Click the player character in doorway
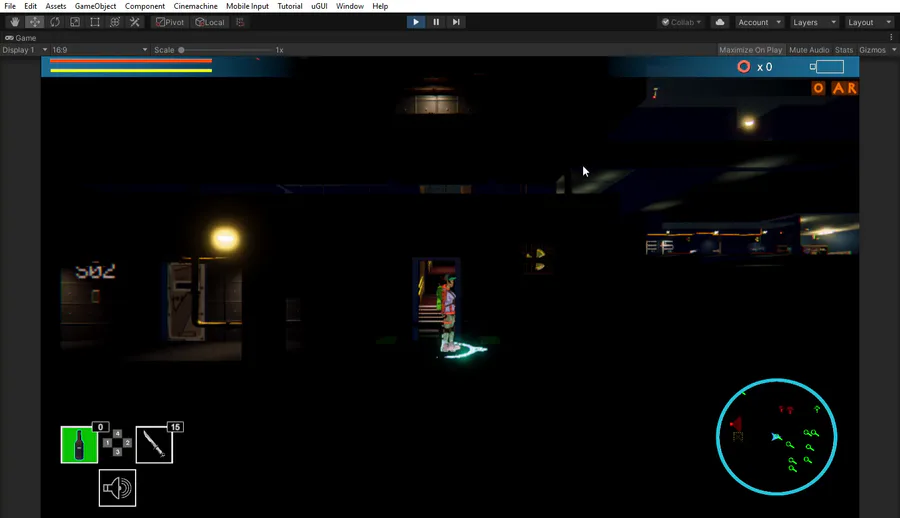This screenshot has width=900, height=518. [448, 313]
